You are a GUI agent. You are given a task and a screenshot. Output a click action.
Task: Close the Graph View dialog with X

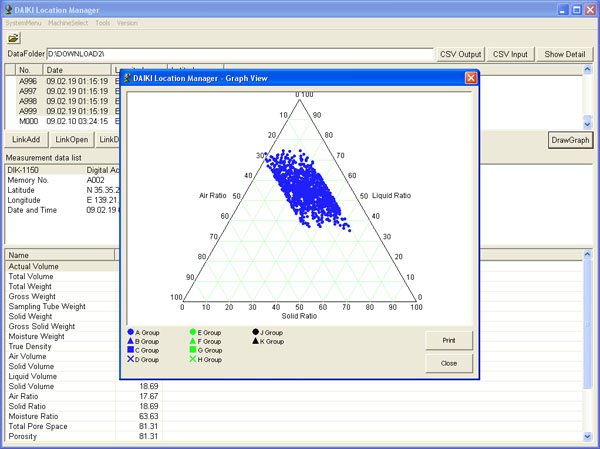[471, 78]
